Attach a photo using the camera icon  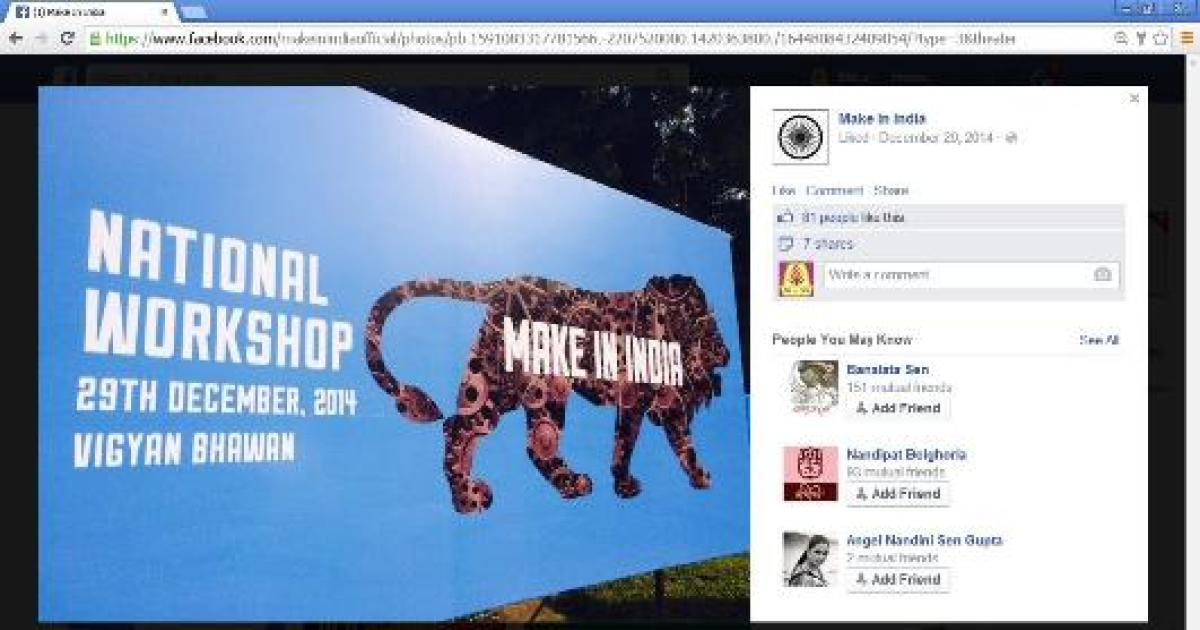click(x=1102, y=274)
